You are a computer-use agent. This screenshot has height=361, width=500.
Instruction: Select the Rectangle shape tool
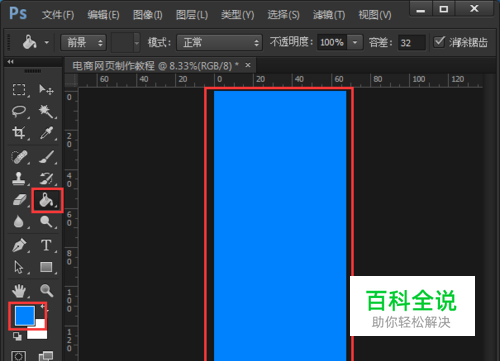pos(46,267)
